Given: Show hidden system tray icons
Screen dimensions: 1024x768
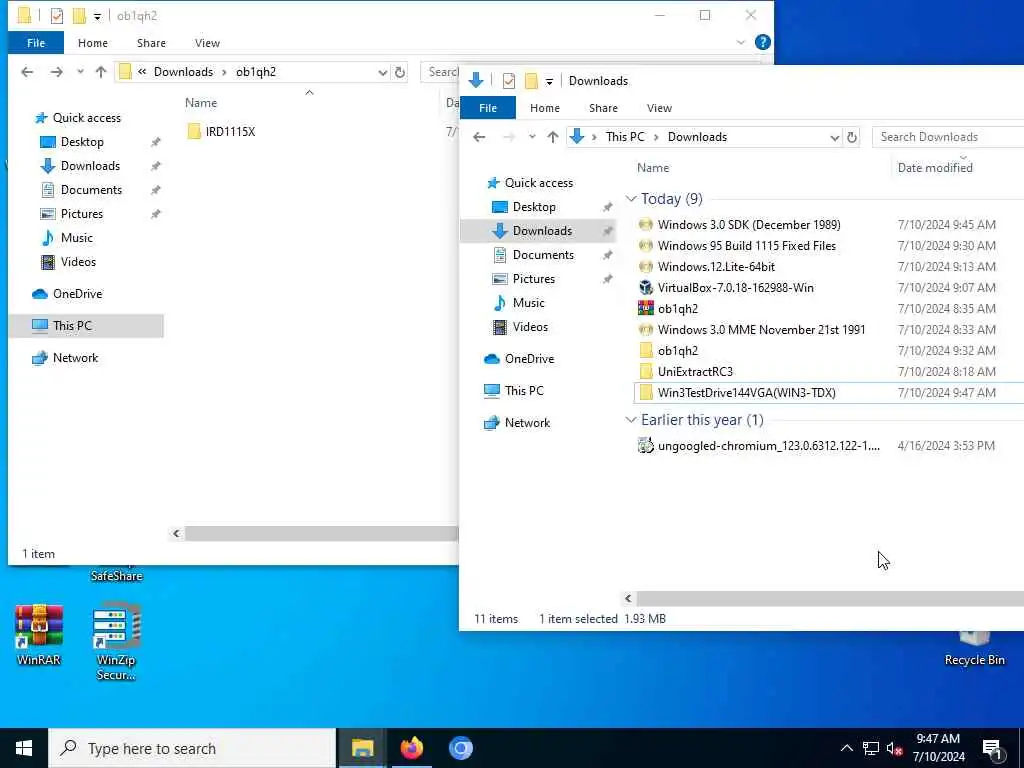Looking at the screenshot, I should (846, 749).
